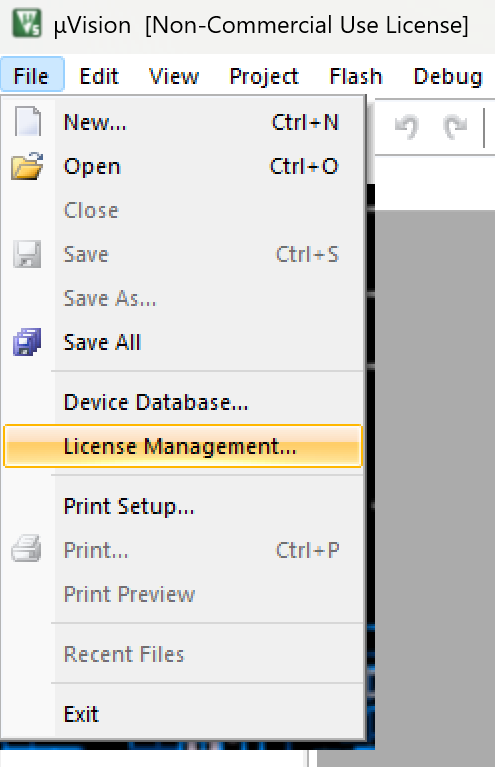
Task: Choose New... from File menu
Action: [182, 122]
